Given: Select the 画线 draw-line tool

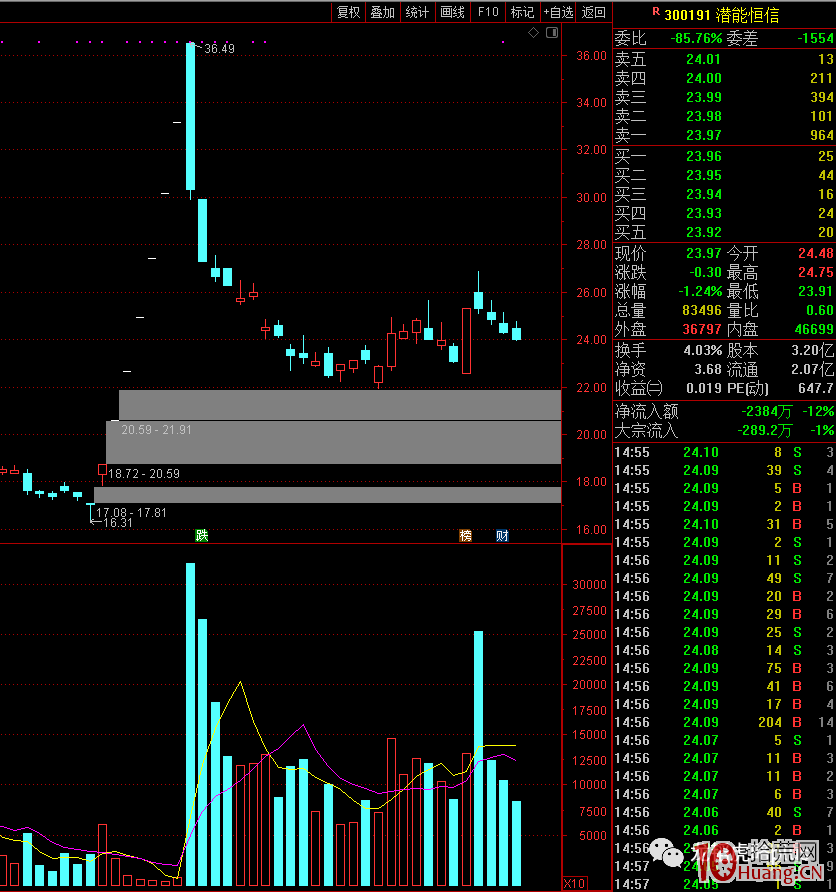Looking at the screenshot, I should pos(453,12).
